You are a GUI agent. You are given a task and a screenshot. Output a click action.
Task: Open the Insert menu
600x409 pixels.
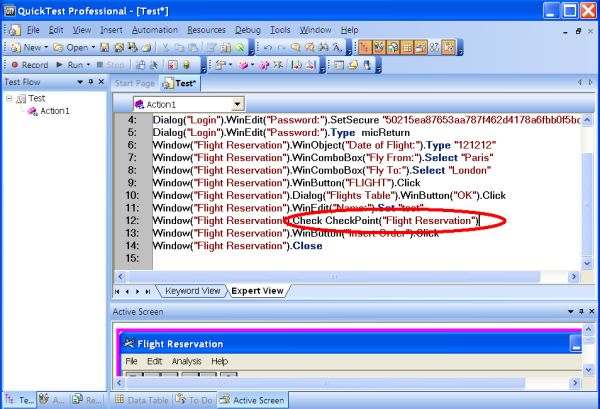111,30
